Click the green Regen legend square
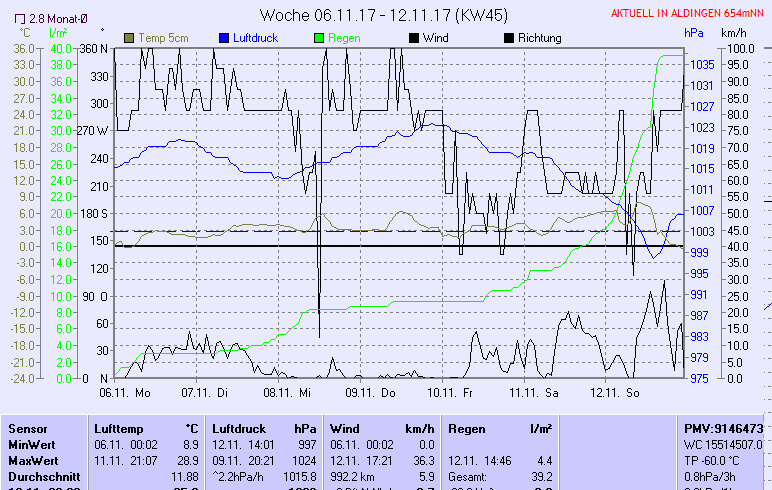Image resolution: width=772 pixels, height=490 pixels. pos(319,38)
